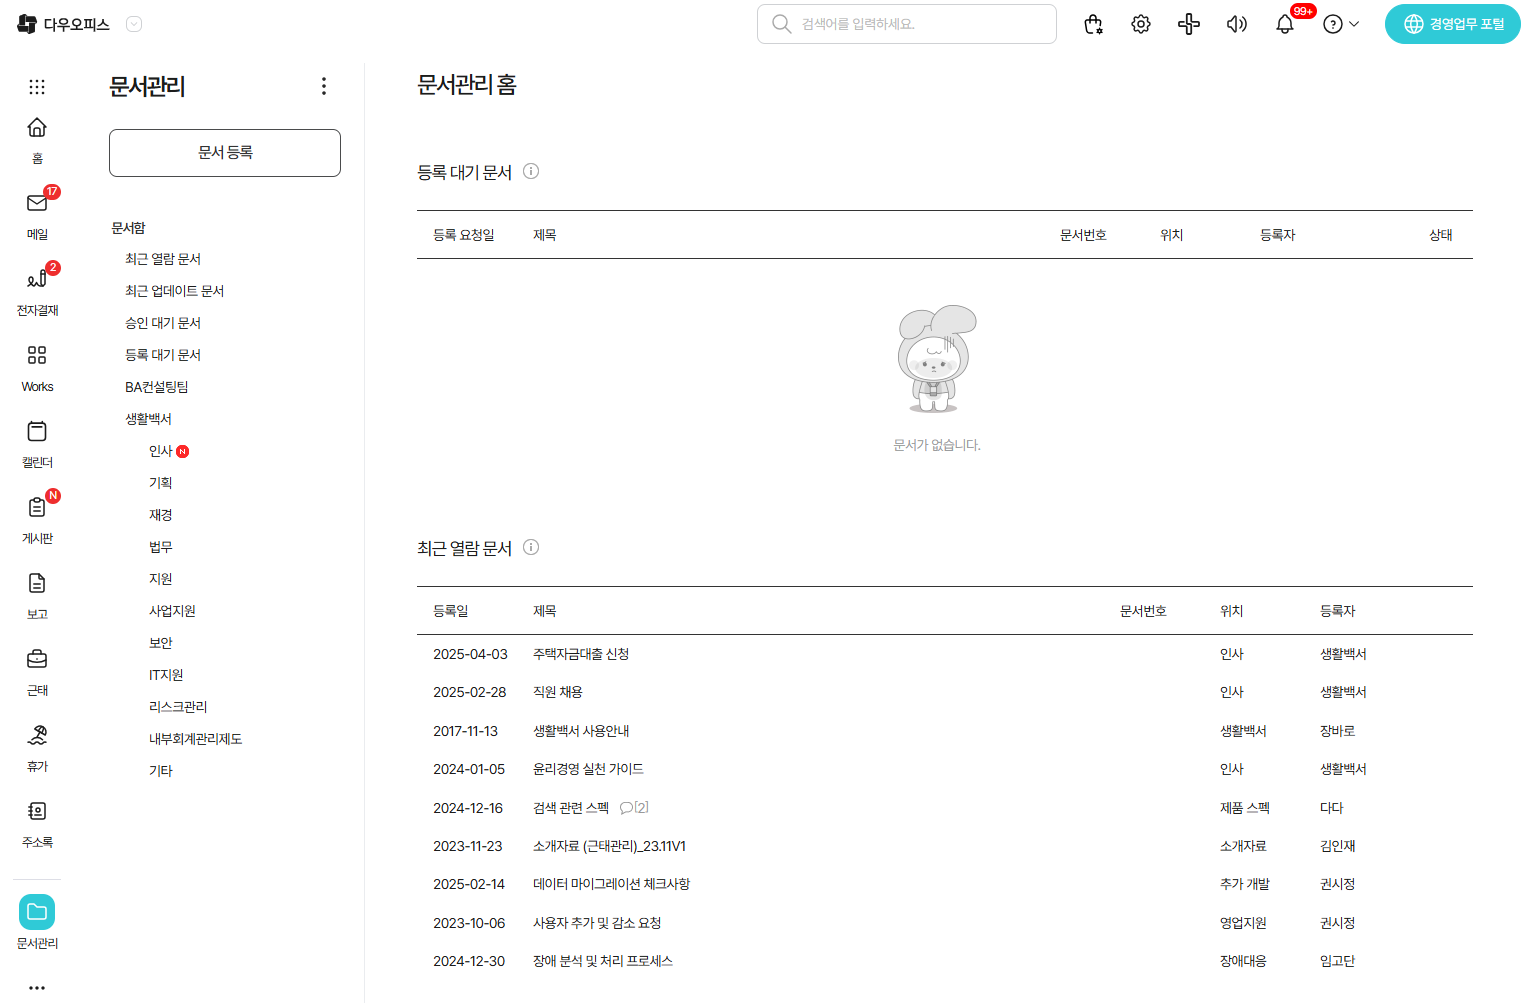Open the 주택자금대출 신청 document
Viewport: 1531px width, 1003px height.
pos(581,654)
